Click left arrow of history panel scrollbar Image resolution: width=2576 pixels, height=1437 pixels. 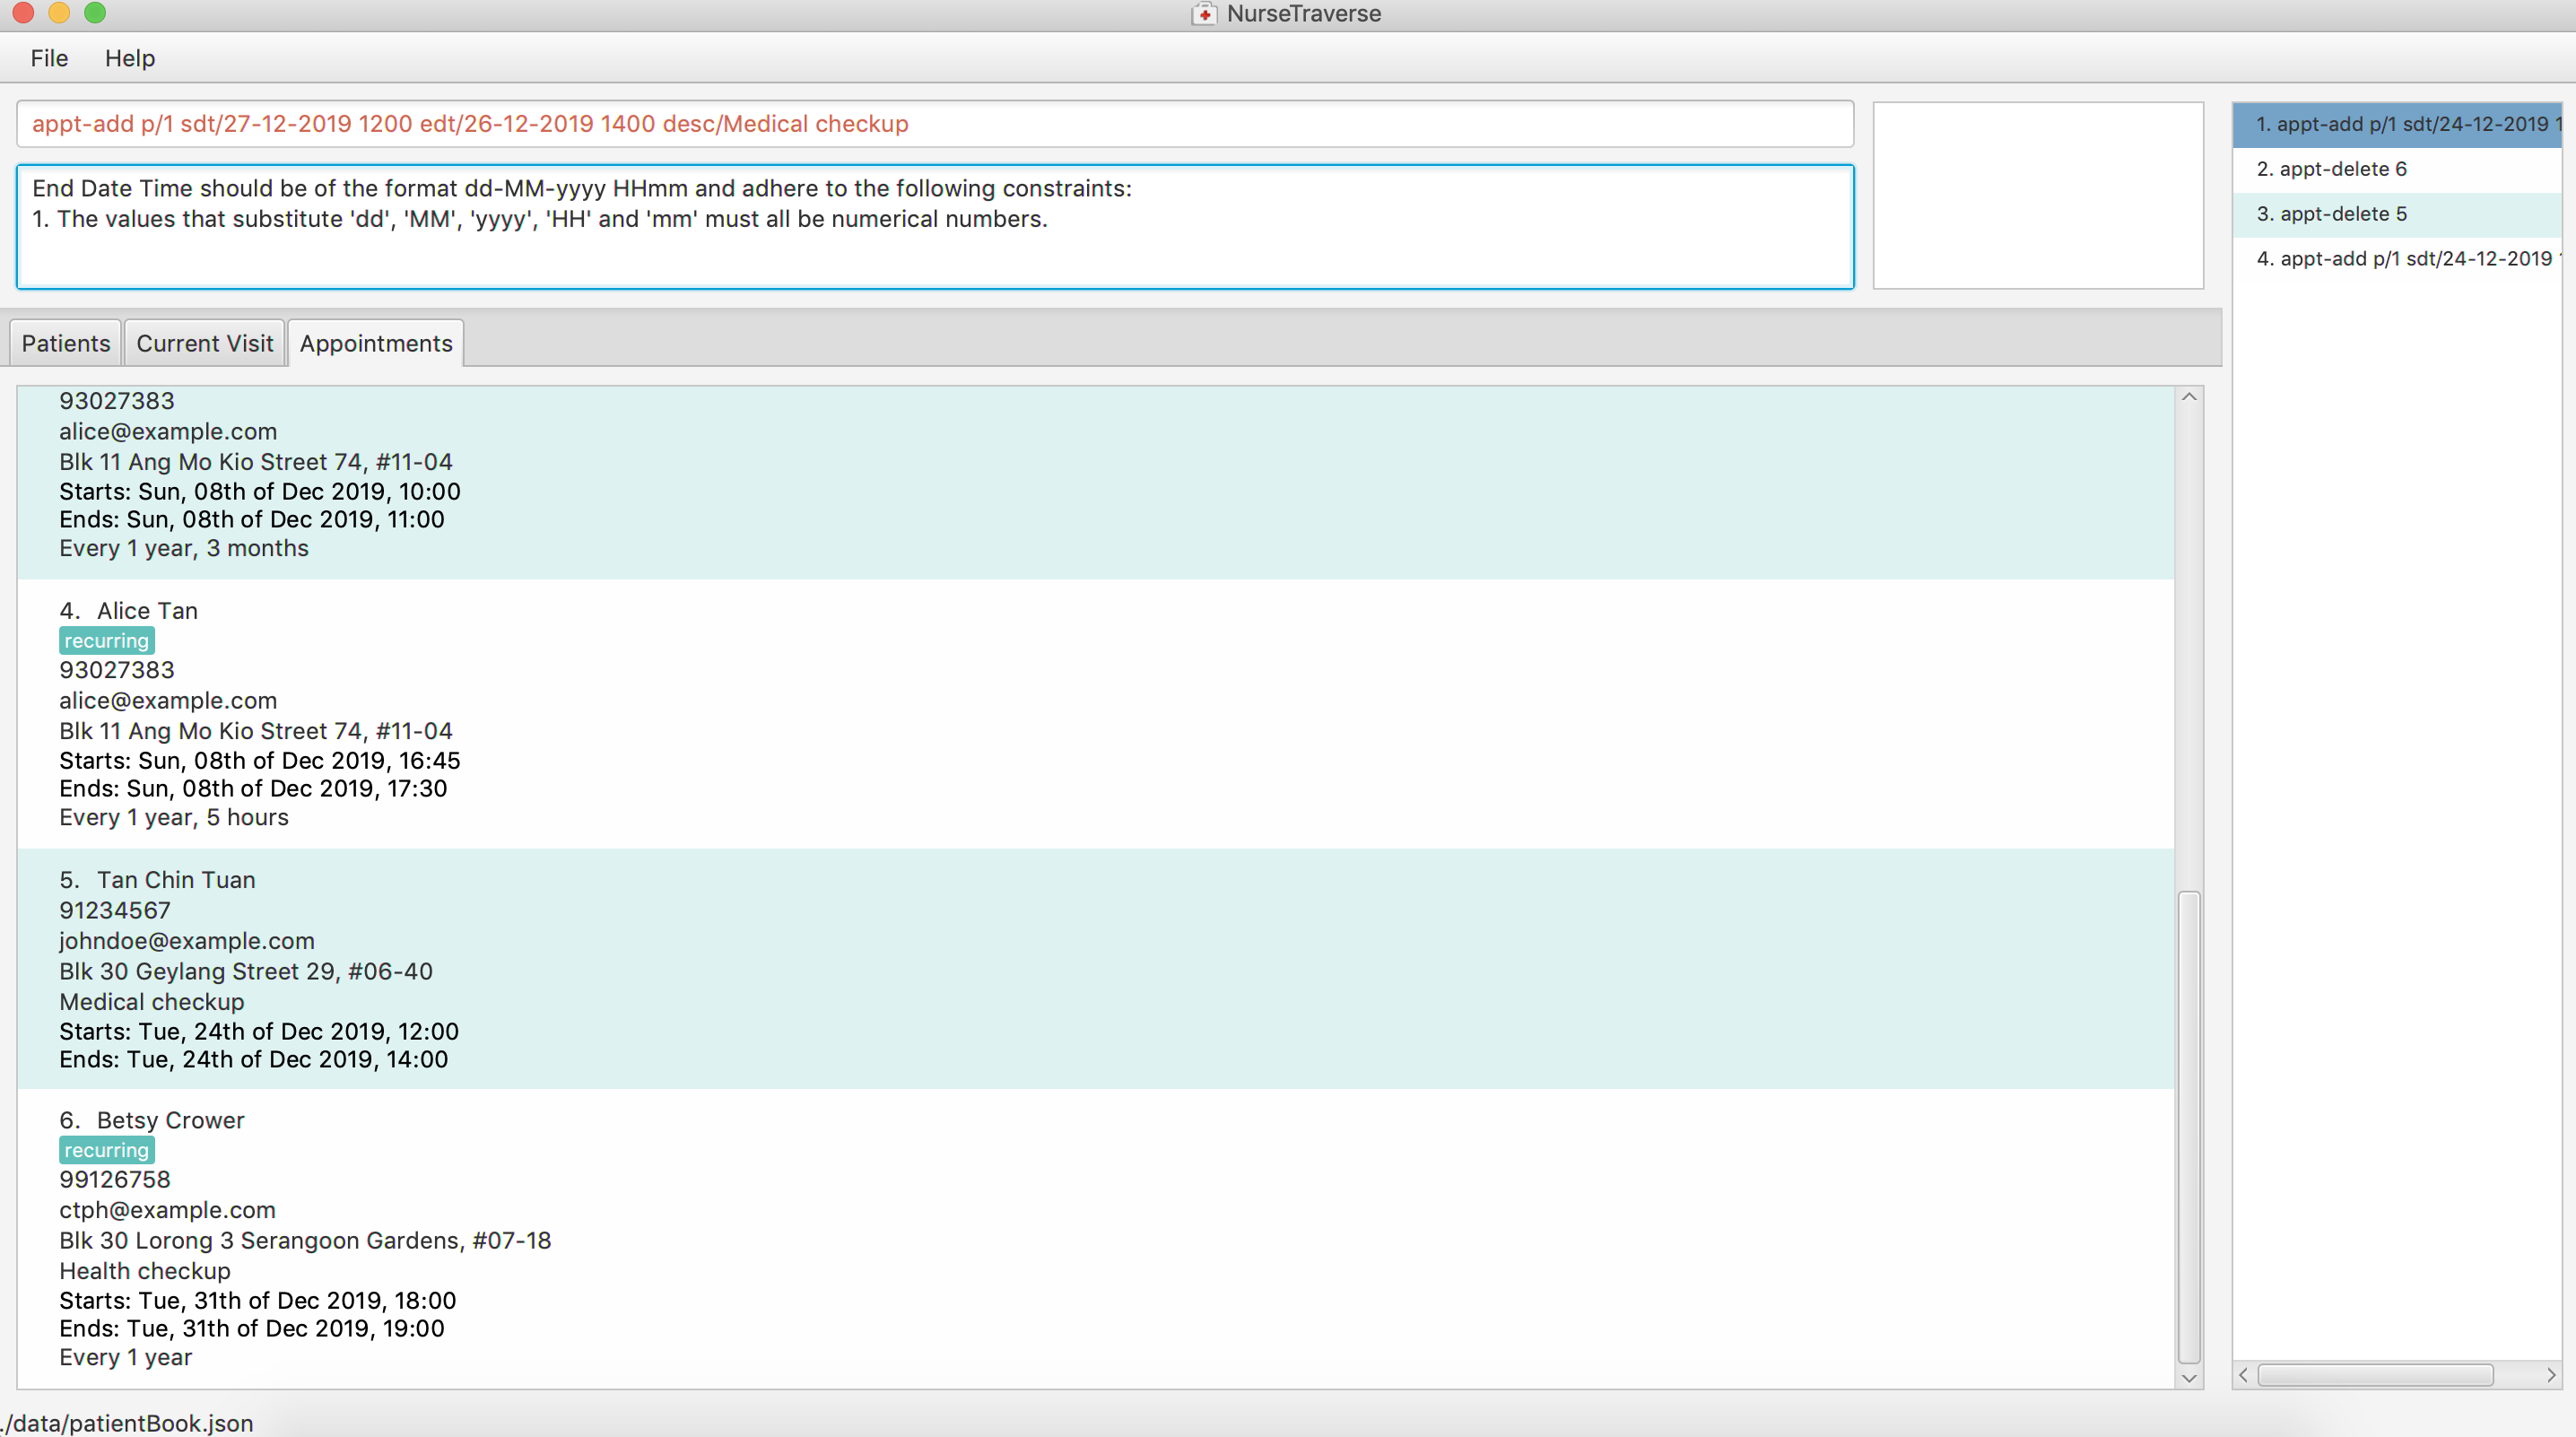(2243, 1375)
